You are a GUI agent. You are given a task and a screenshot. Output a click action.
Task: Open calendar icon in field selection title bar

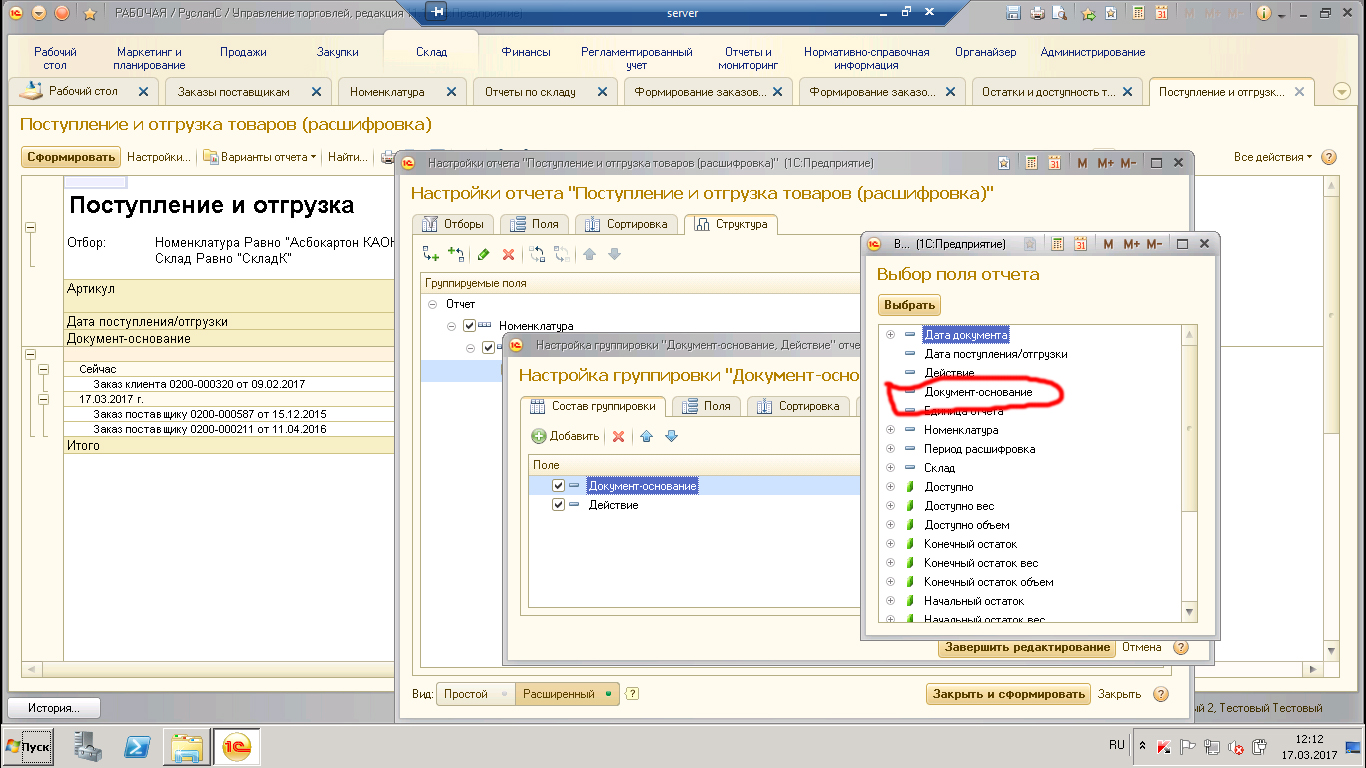[x=1080, y=244]
